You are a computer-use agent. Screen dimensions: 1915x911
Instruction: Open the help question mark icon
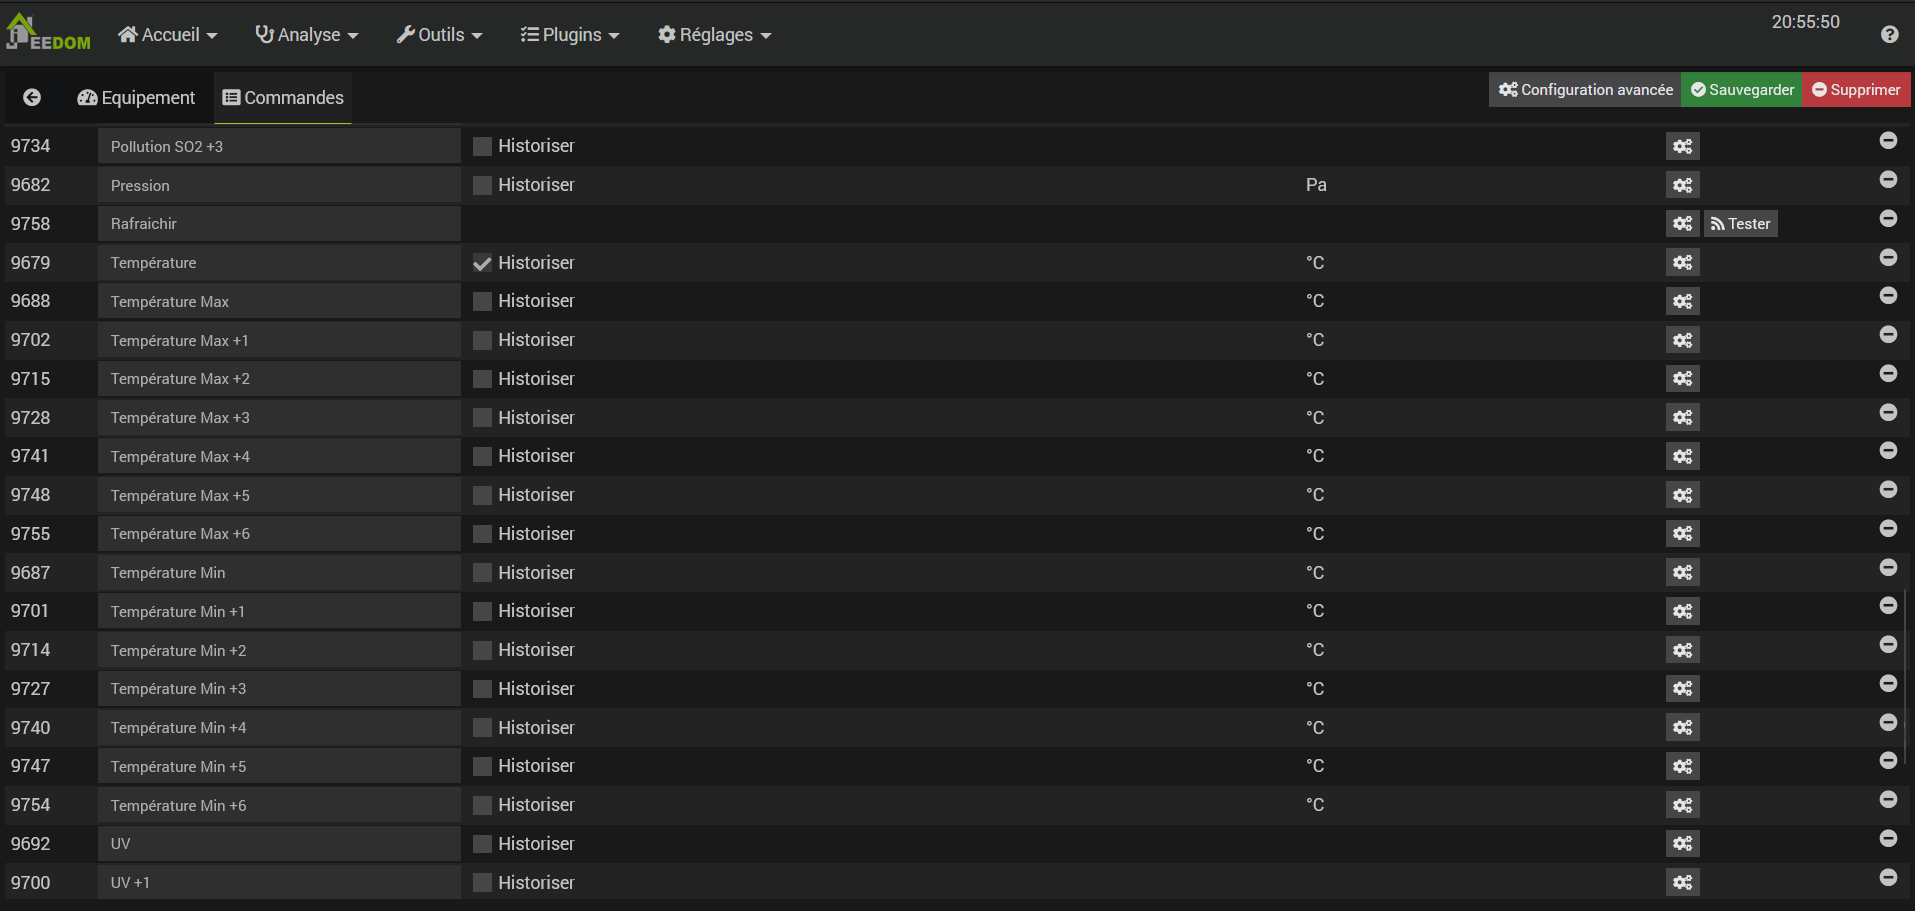point(1889,35)
